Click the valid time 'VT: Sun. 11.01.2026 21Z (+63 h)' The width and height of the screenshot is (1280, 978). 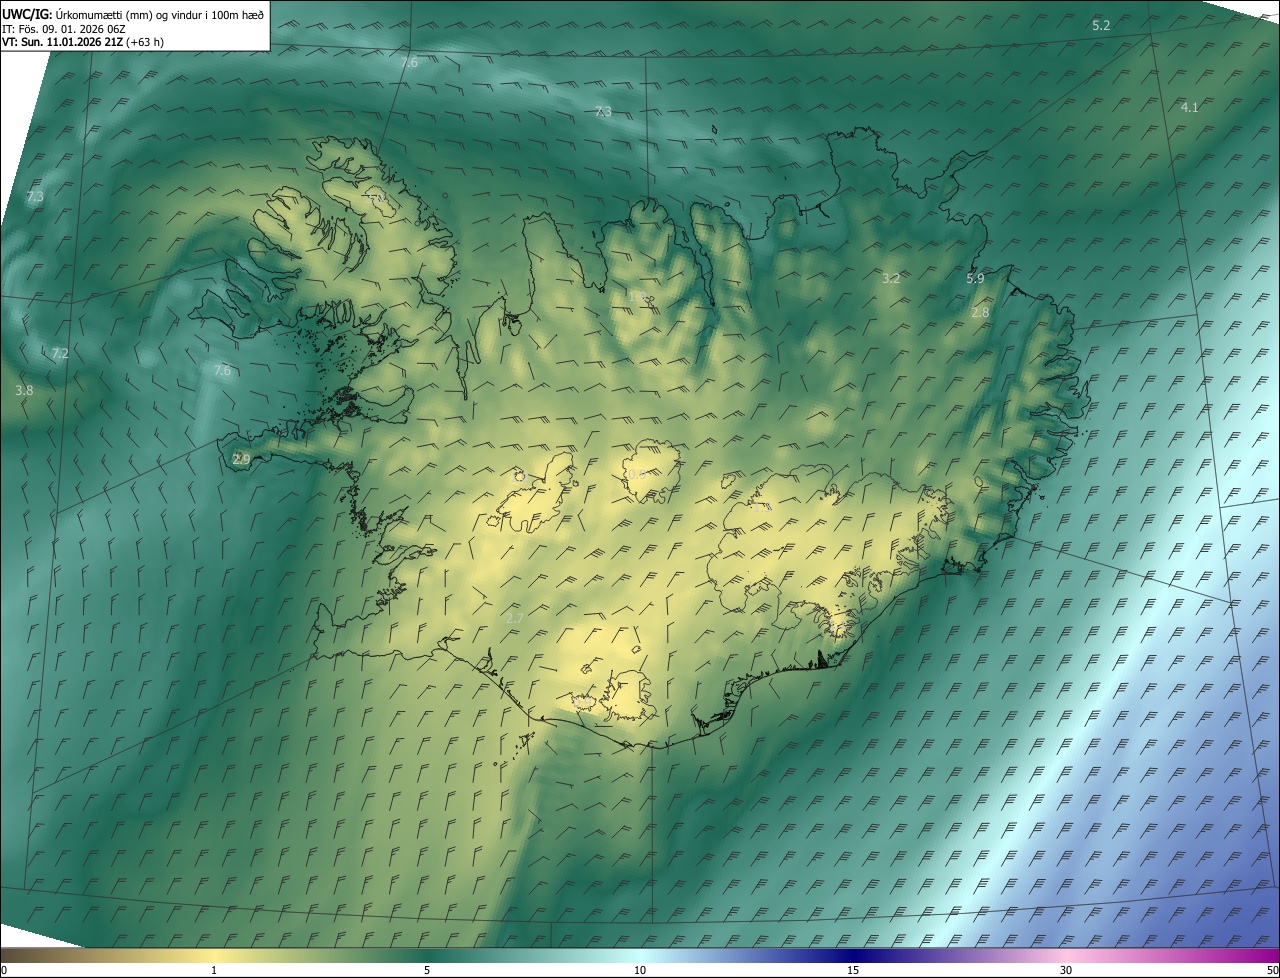83,42
